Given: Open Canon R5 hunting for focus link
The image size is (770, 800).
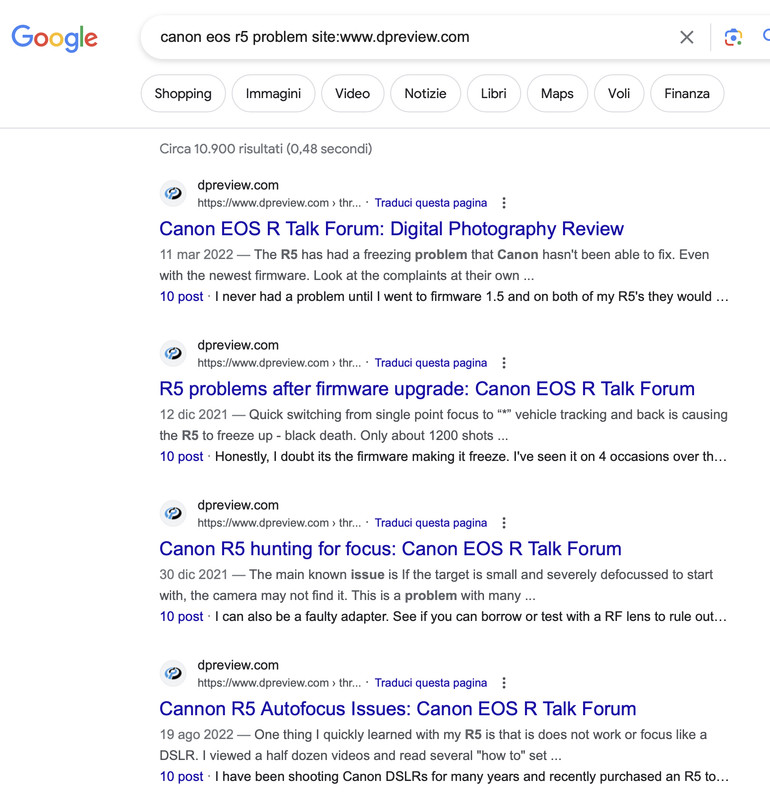Looking at the screenshot, I should 390,549.
